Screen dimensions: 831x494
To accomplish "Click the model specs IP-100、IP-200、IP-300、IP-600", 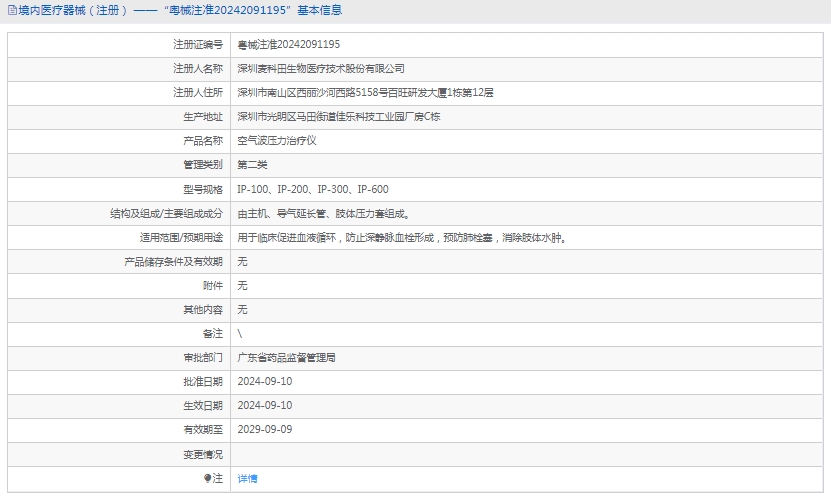I will click(313, 189).
